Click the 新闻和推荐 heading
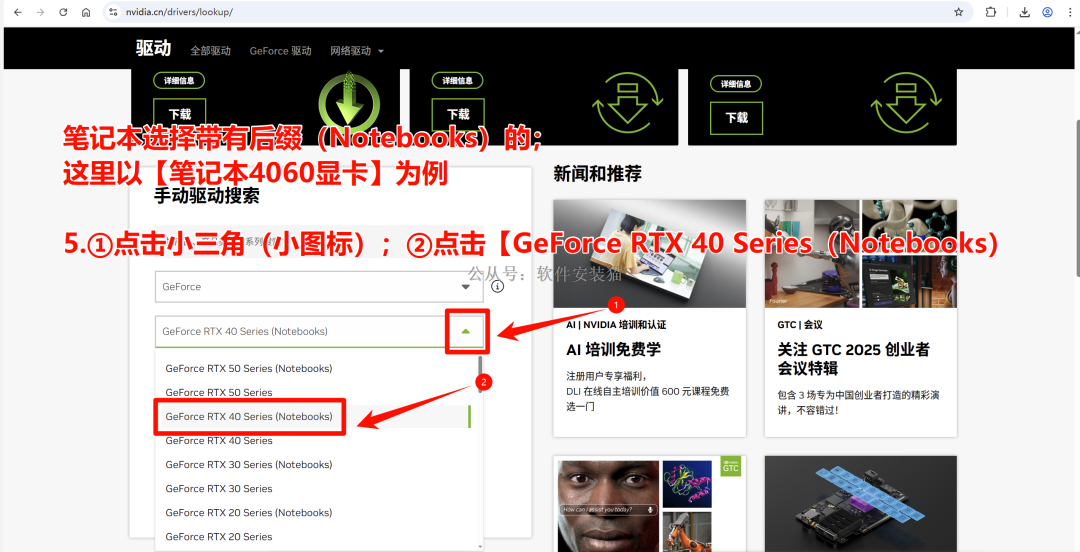The height and width of the screenshot is (552, 1080). coord(598,174)
